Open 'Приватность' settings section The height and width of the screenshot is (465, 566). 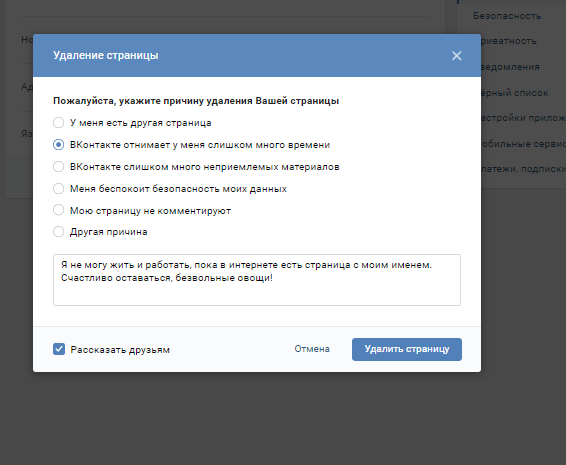[x=509, y=41]
